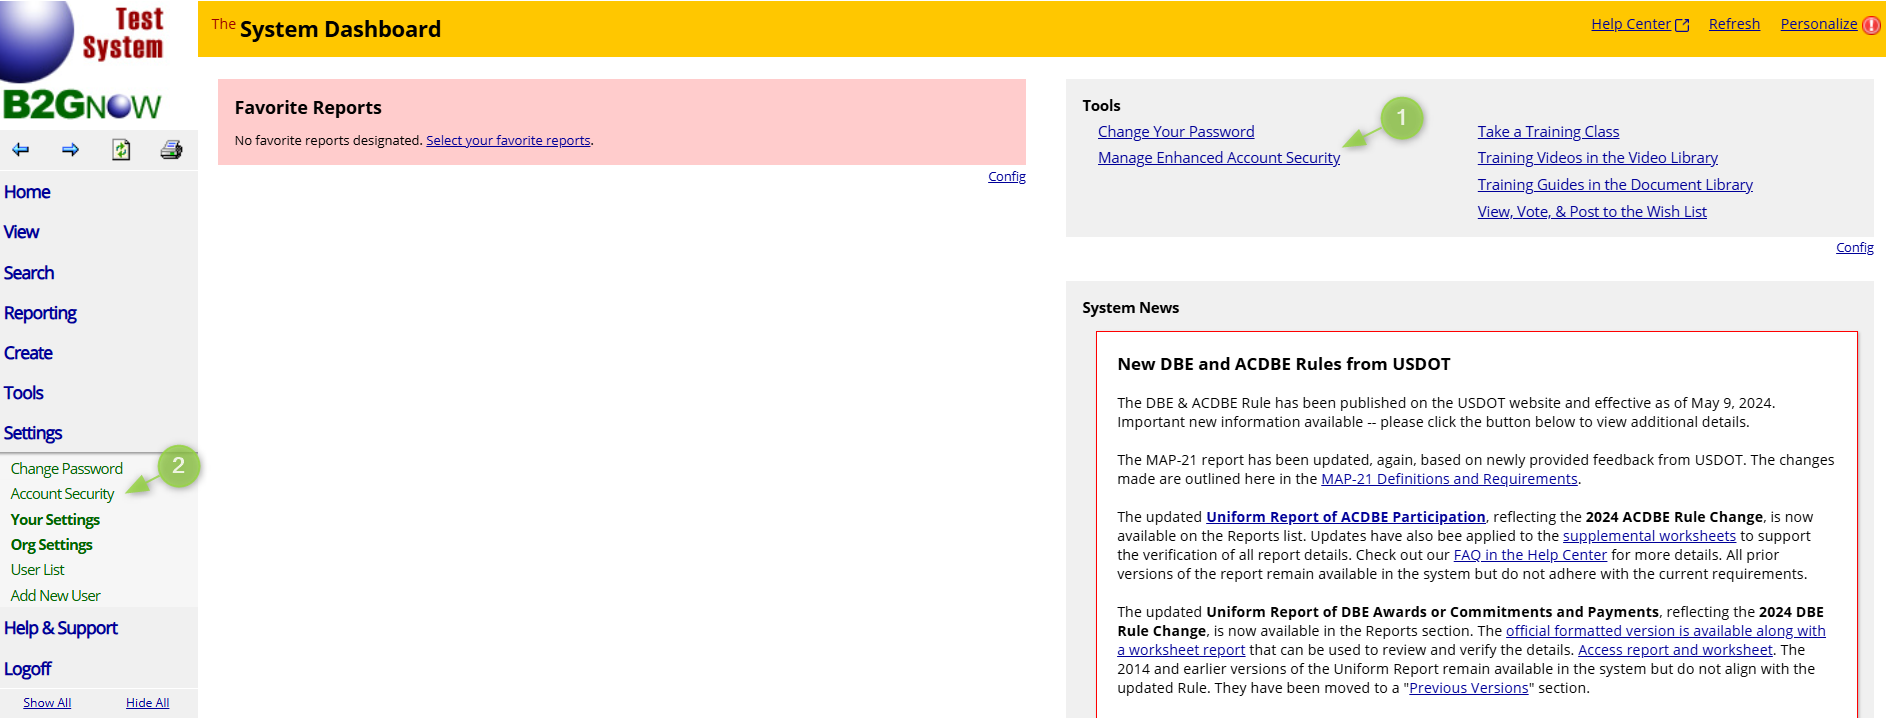Open Select your favorite reports link
Viewport: 1886px width, 718px height.
coord(508,141)
